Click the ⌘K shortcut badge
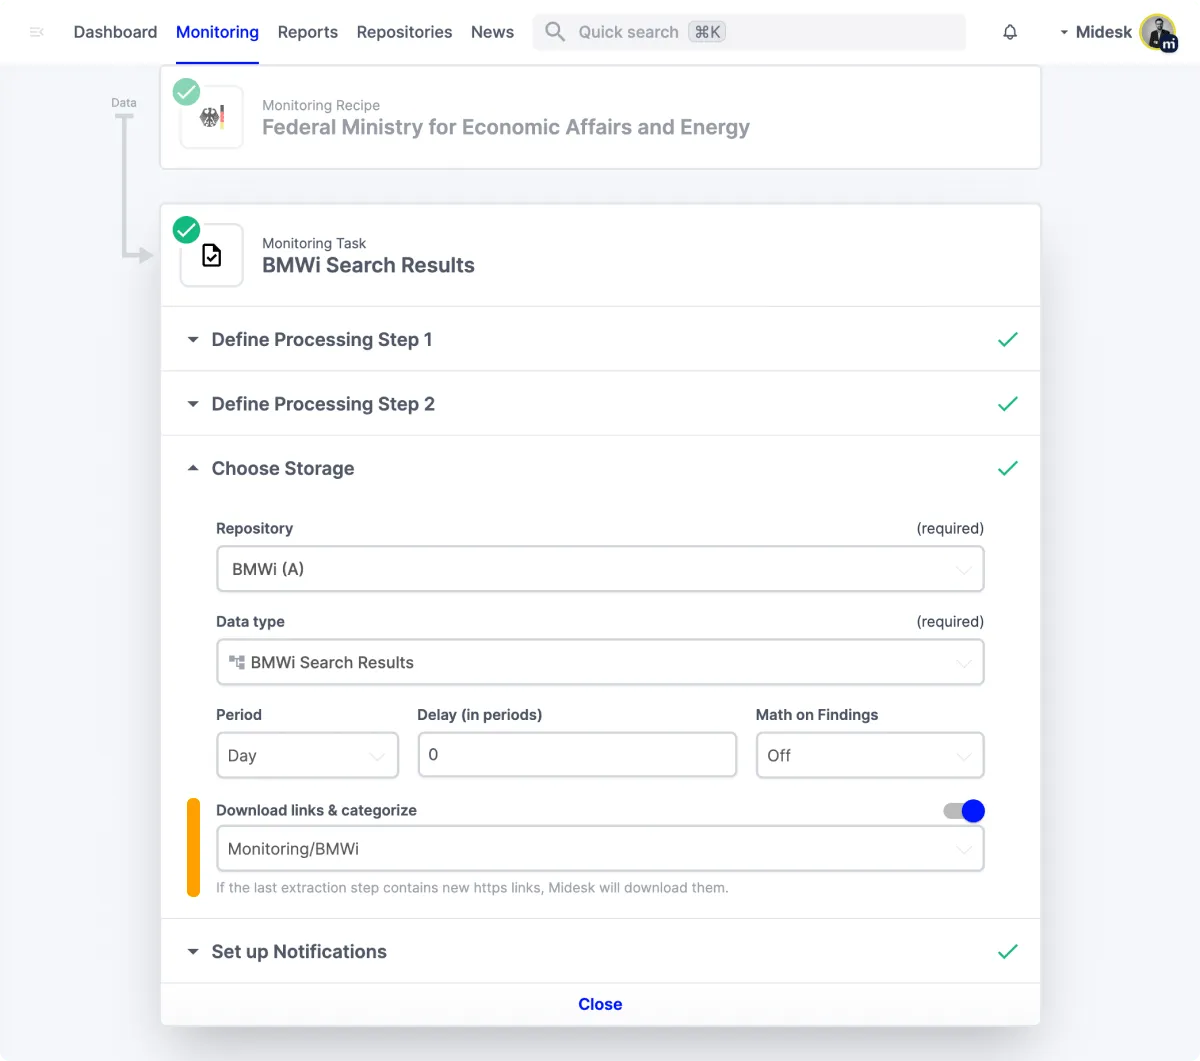Screen dimensions: 1200x1061 [x=707, y=32]
